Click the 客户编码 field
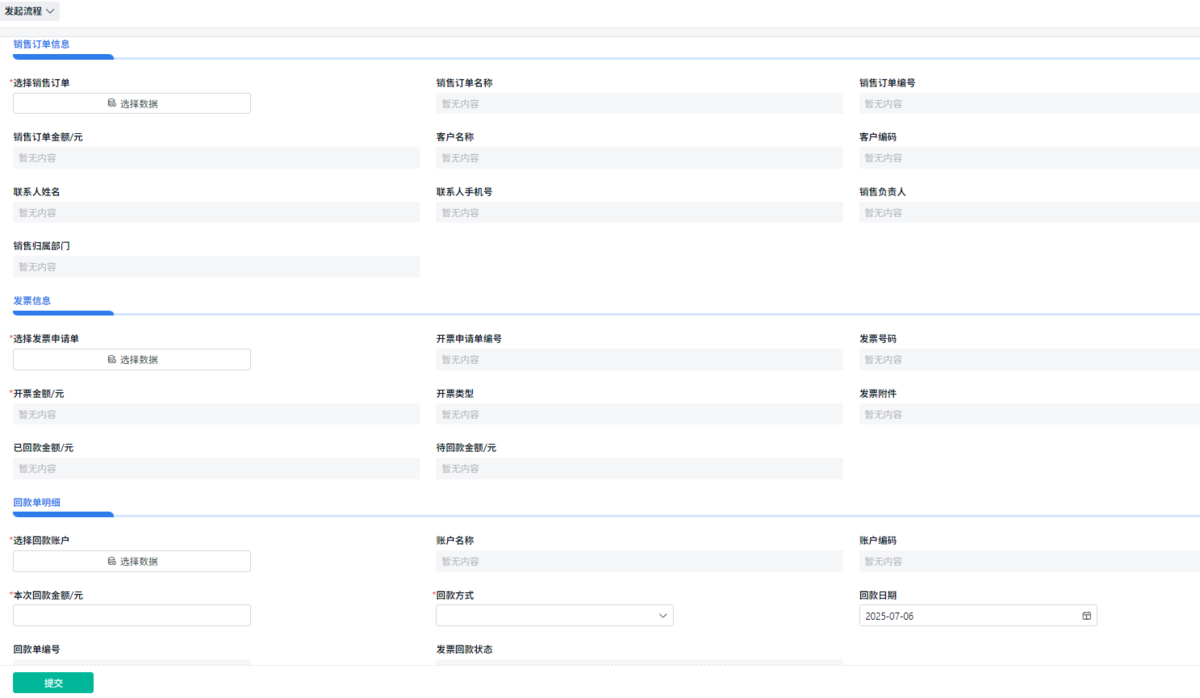 (x=1030, y=158)
